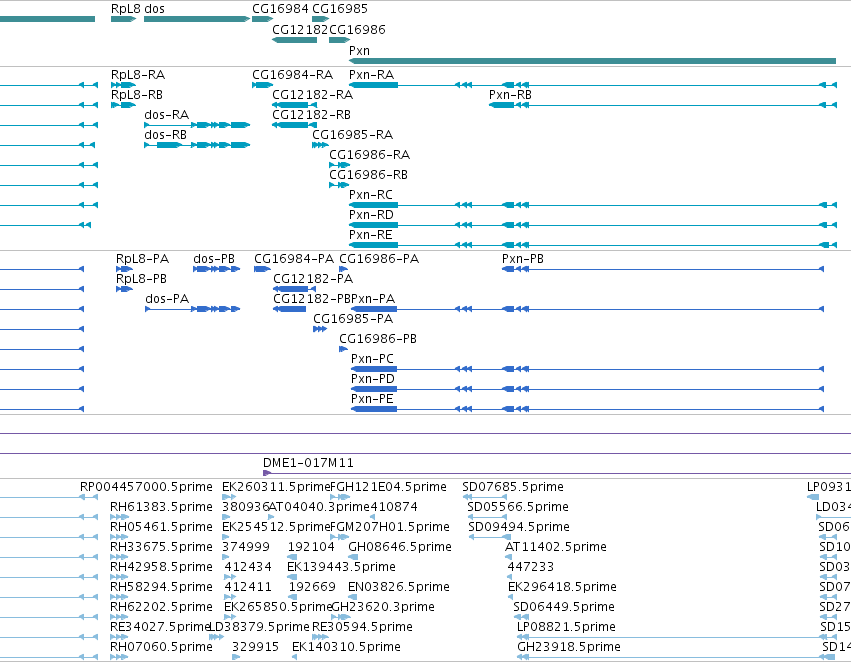Select the 374999 EST label

tap(246, 547)
